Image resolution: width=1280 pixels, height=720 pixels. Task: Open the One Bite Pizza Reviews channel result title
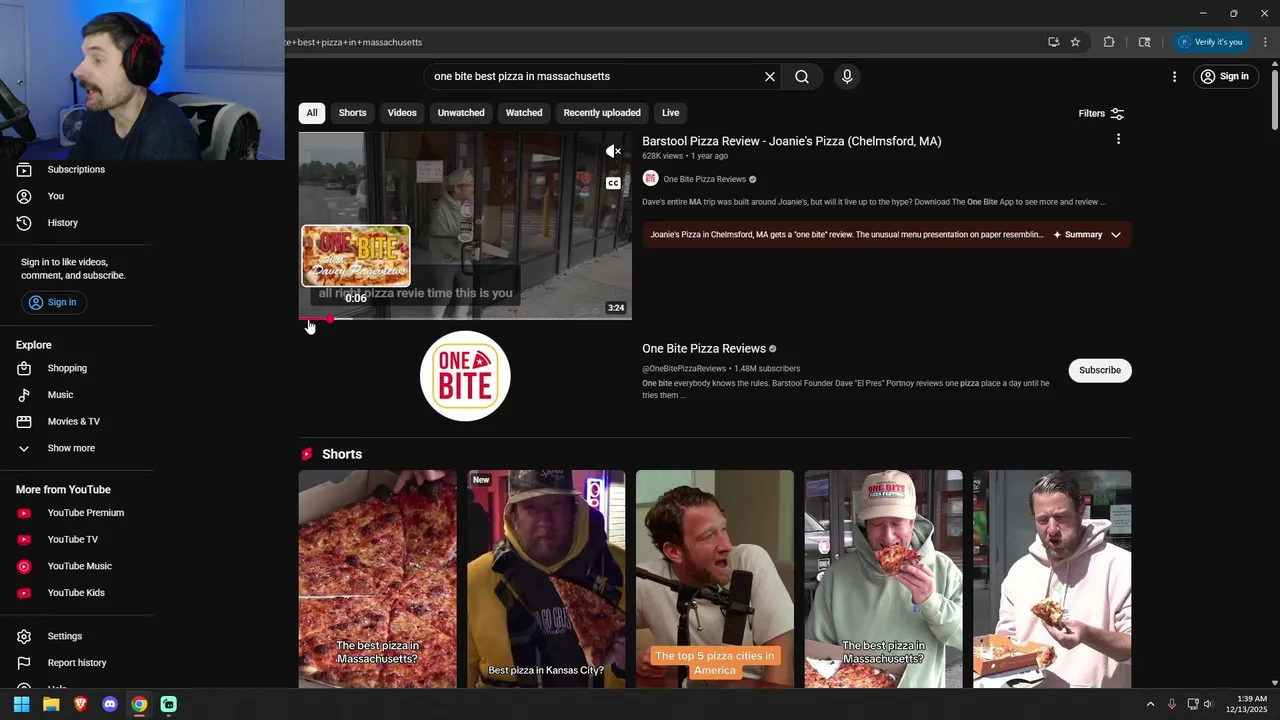704,349
